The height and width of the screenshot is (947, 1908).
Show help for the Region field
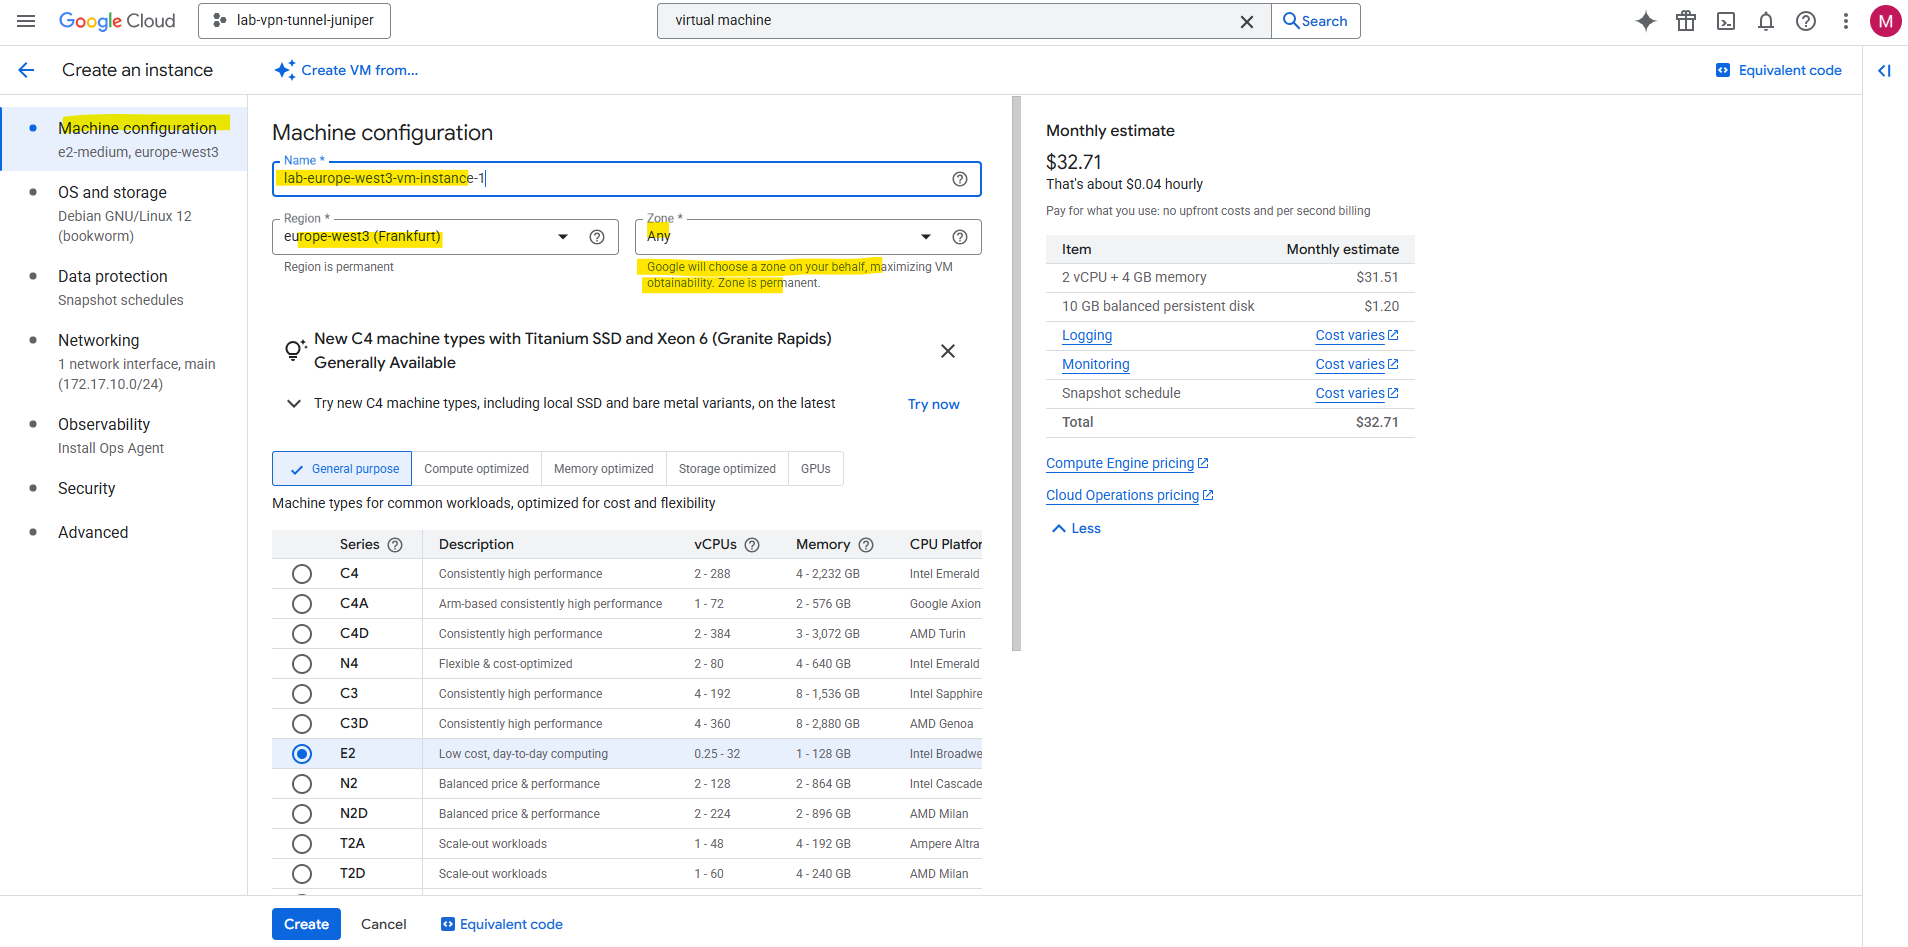[597, 237]
